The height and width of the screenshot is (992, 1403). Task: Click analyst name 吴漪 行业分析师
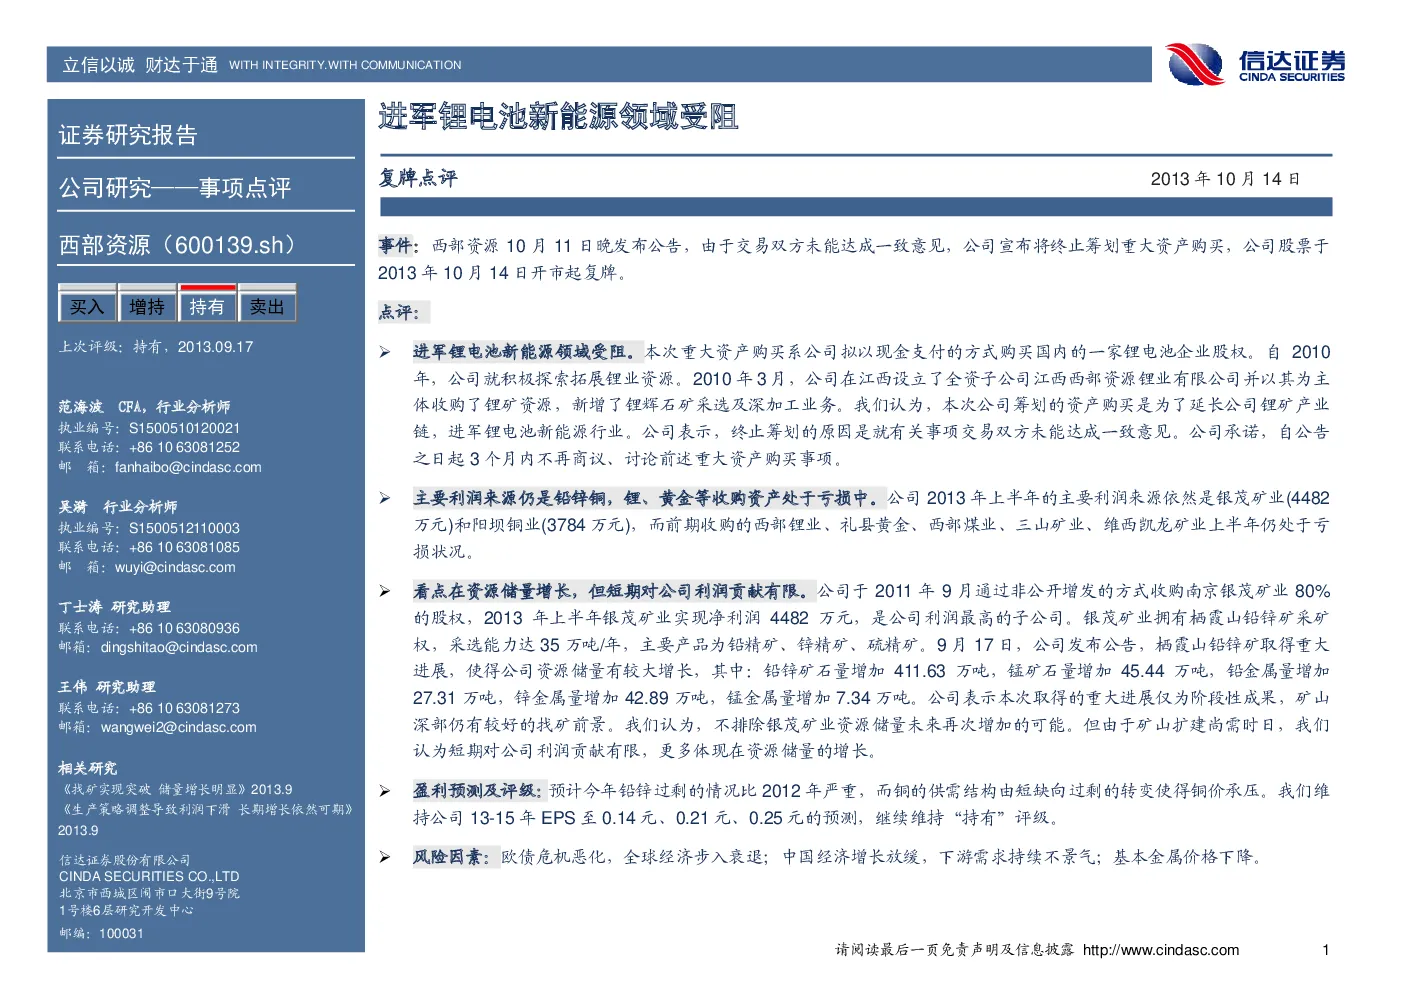pyautogui.click(x=118, y=507)
